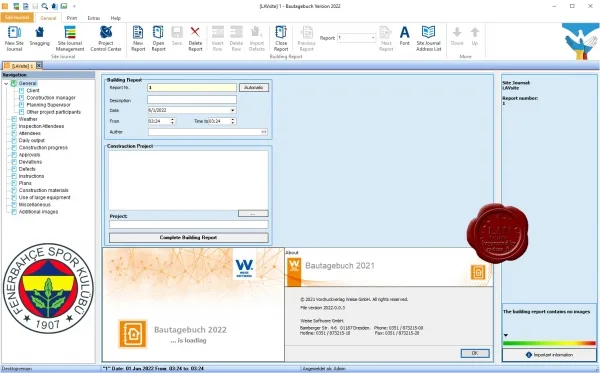Screen dimensions: 600x373
Task: Click the grayed save icon in quick access toolbar
Action: pyautogui.click(x=35, y=6)
